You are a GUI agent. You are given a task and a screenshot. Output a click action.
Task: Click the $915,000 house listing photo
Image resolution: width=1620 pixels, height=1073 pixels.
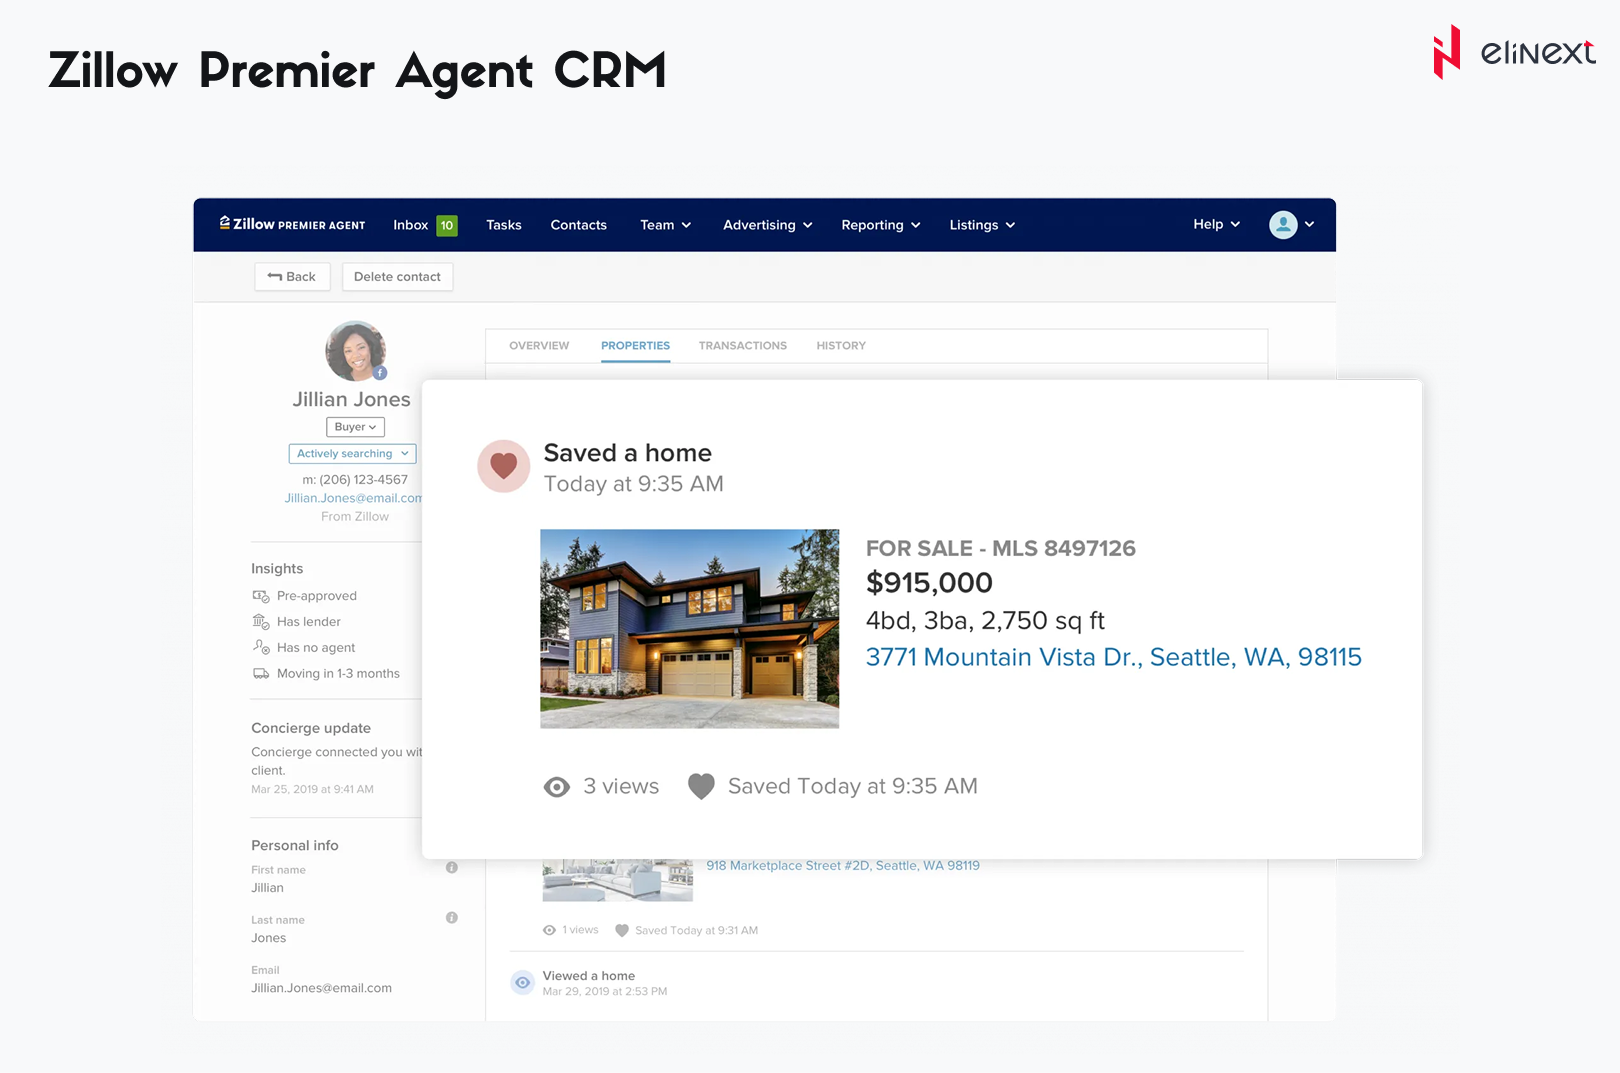(x=689, y=628)
